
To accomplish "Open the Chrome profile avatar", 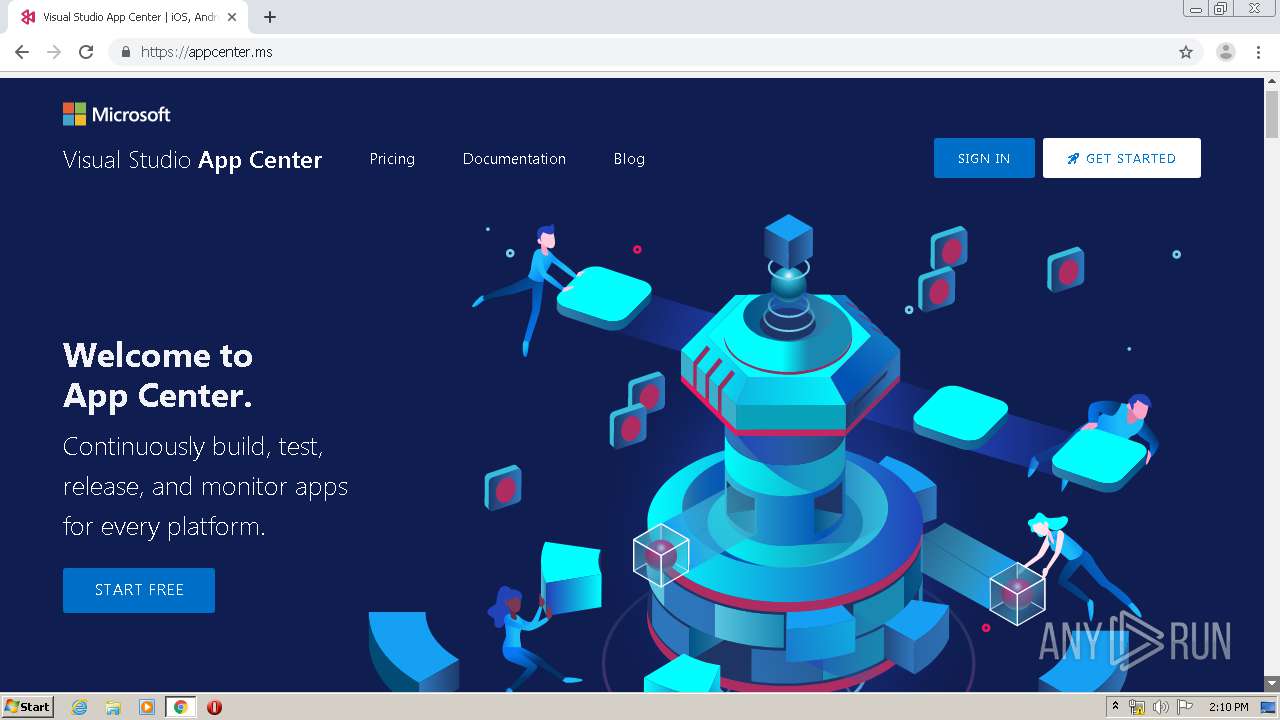I will coord(1226,52).
